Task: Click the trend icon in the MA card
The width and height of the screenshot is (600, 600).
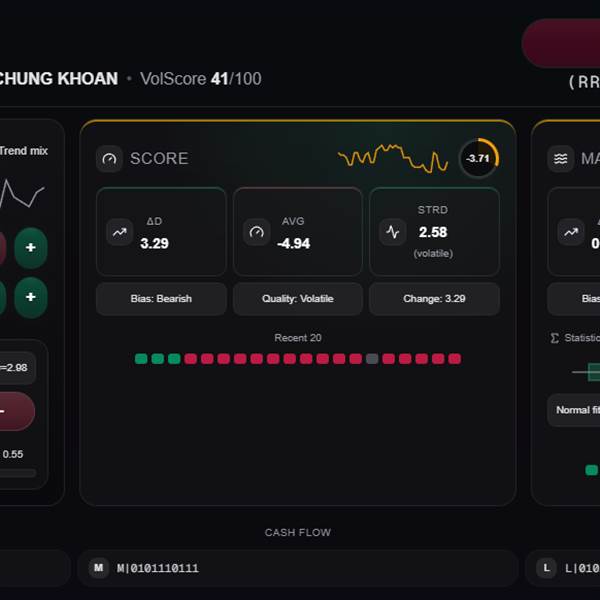Action: (x=571, y=232)
